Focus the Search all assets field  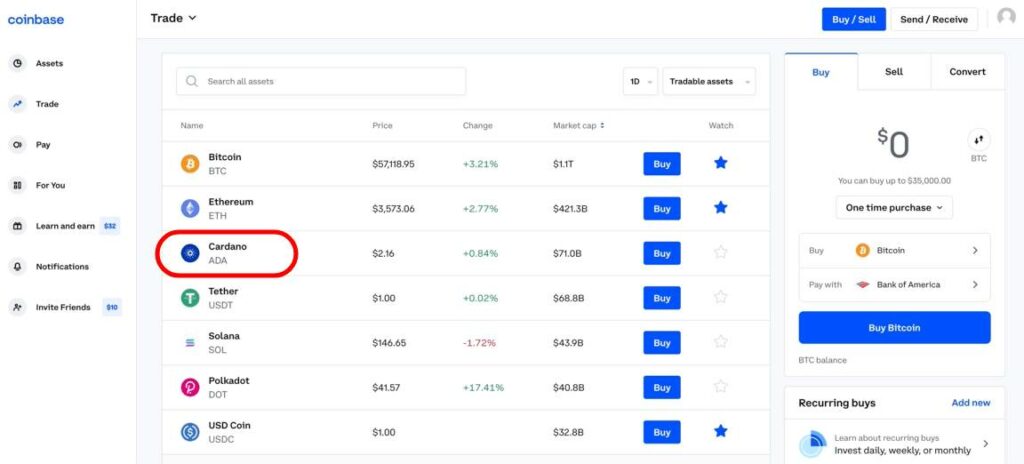tap(321, 82)
